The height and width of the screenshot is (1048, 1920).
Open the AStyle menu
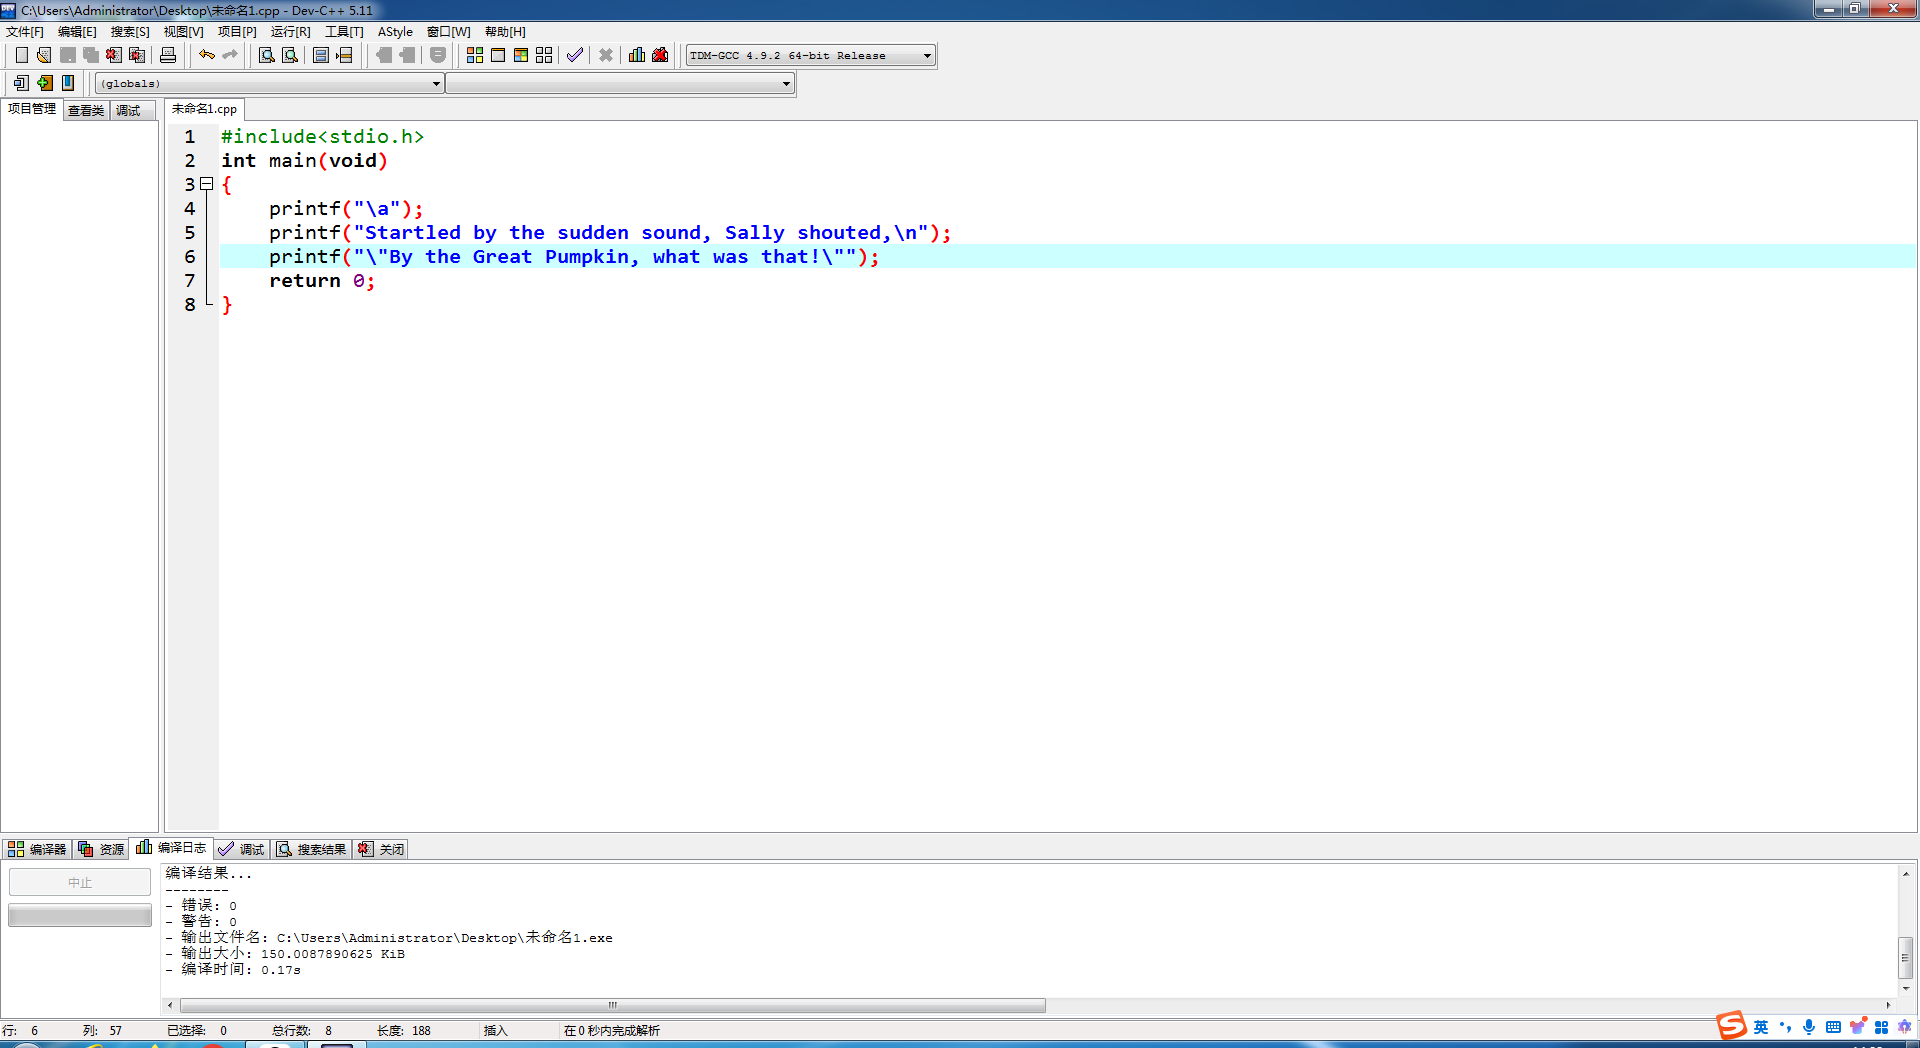tap(395, 32)
